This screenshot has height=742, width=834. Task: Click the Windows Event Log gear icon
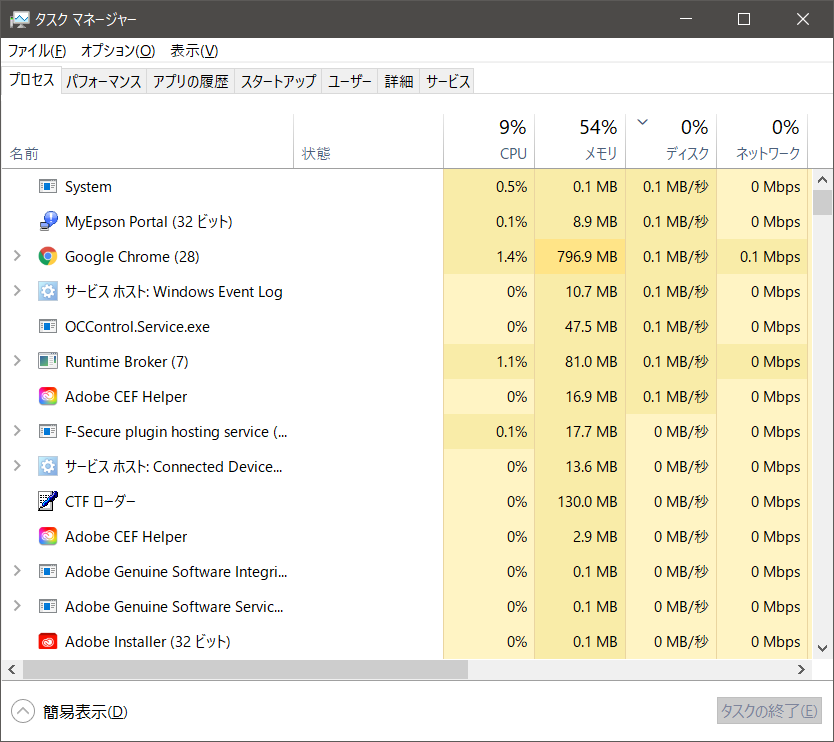point(48,292)
